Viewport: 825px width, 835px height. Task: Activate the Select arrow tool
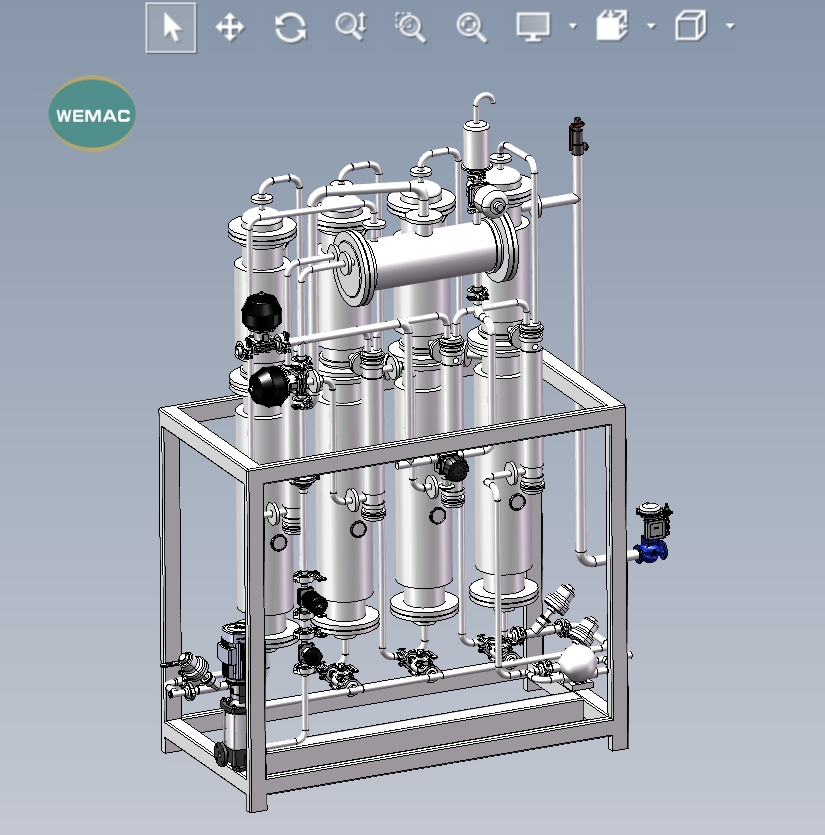point(170,28)
